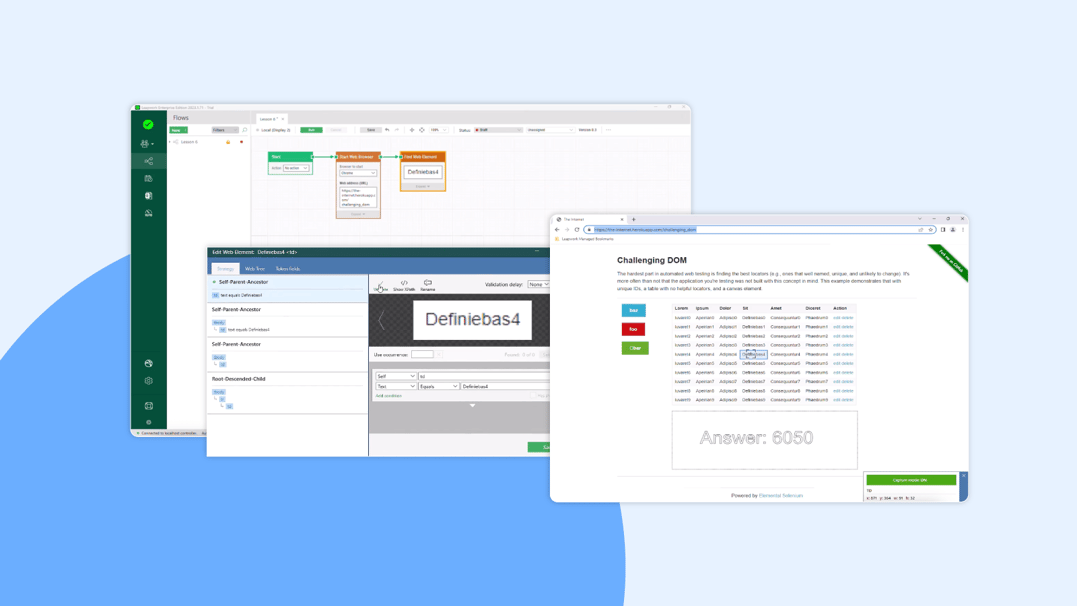1077x606 pixels.
Task: Select the Flows icon in the Leapwork sidebar
Action: point(148,161)
